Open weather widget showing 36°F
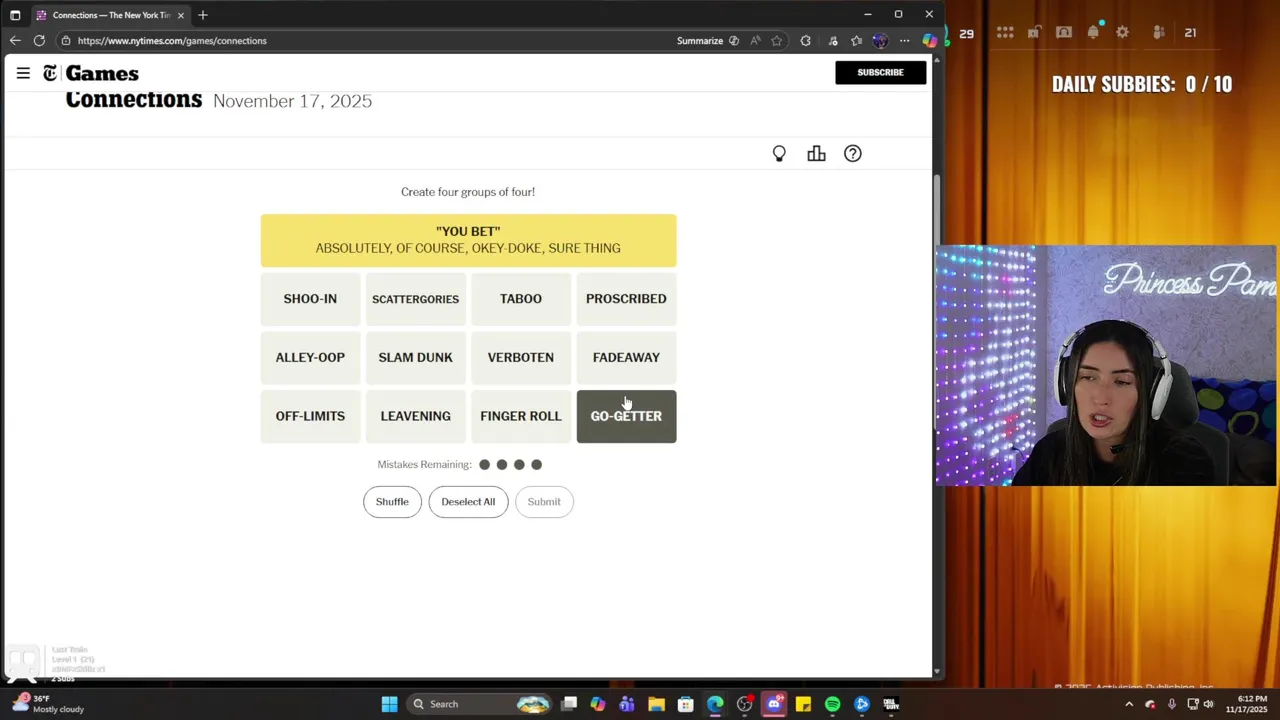 [48, 704]
